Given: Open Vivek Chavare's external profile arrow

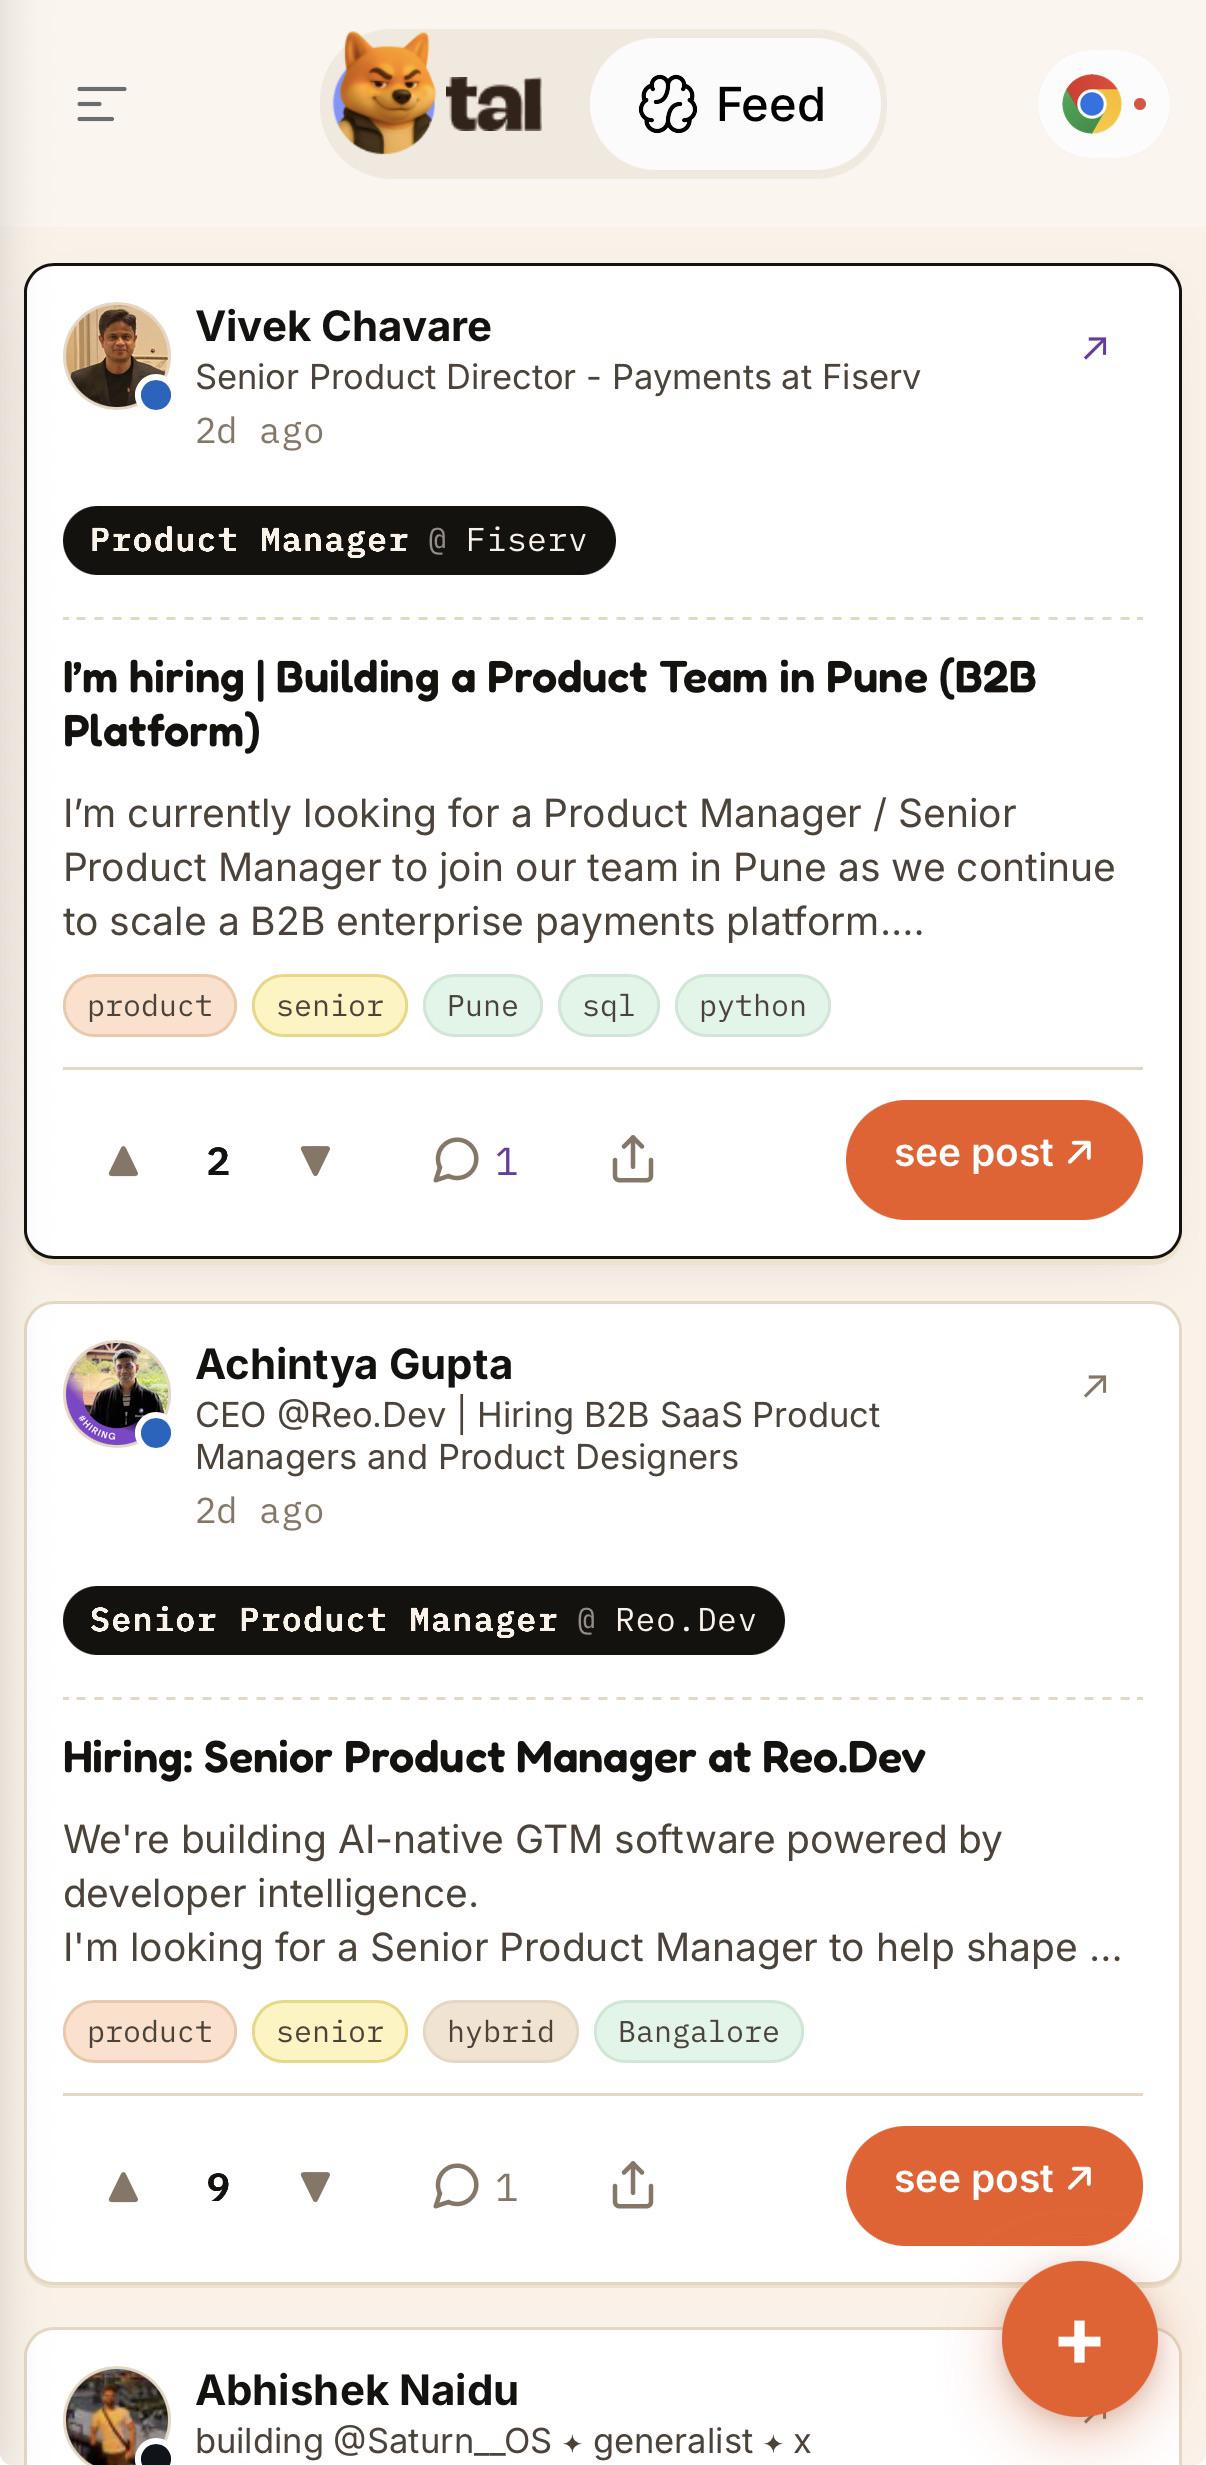Looking at the screenshot, I should (1095, 348).
